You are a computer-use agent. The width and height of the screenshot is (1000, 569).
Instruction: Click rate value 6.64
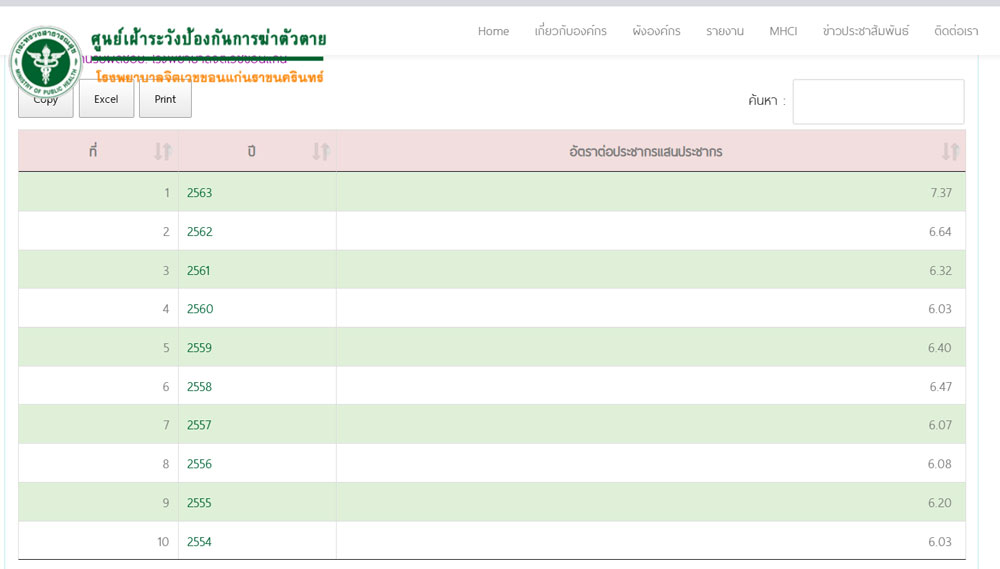click(x=940, y=232)
